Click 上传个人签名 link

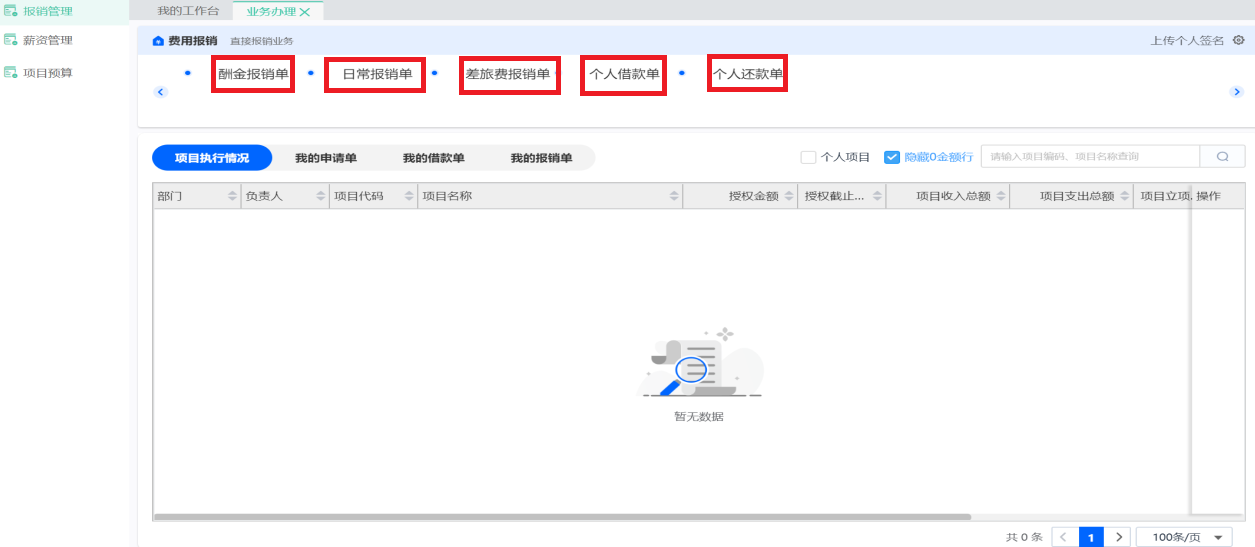coord(1188,41)
